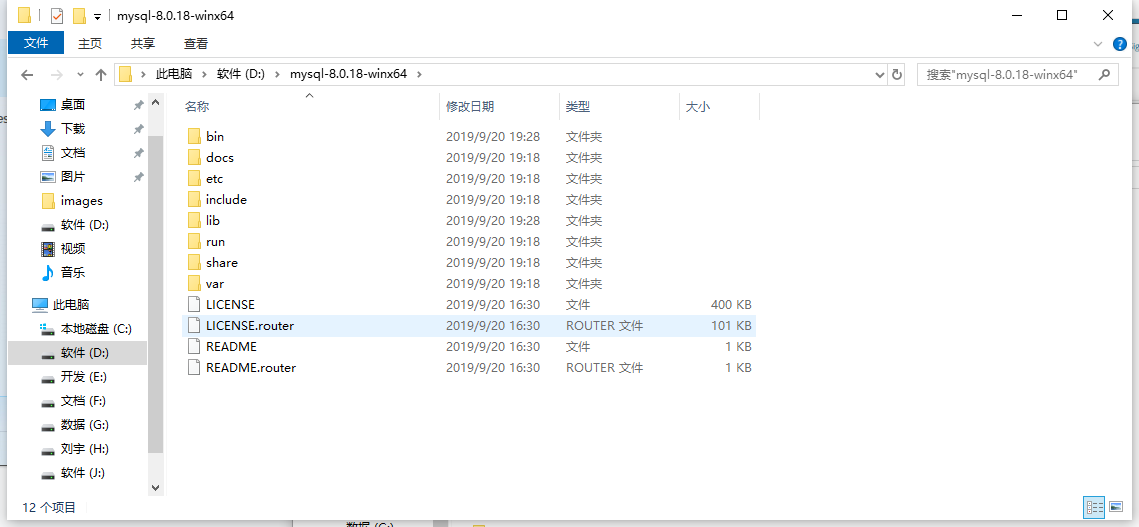Click the new folder icon in title bar

coord(79,15)
